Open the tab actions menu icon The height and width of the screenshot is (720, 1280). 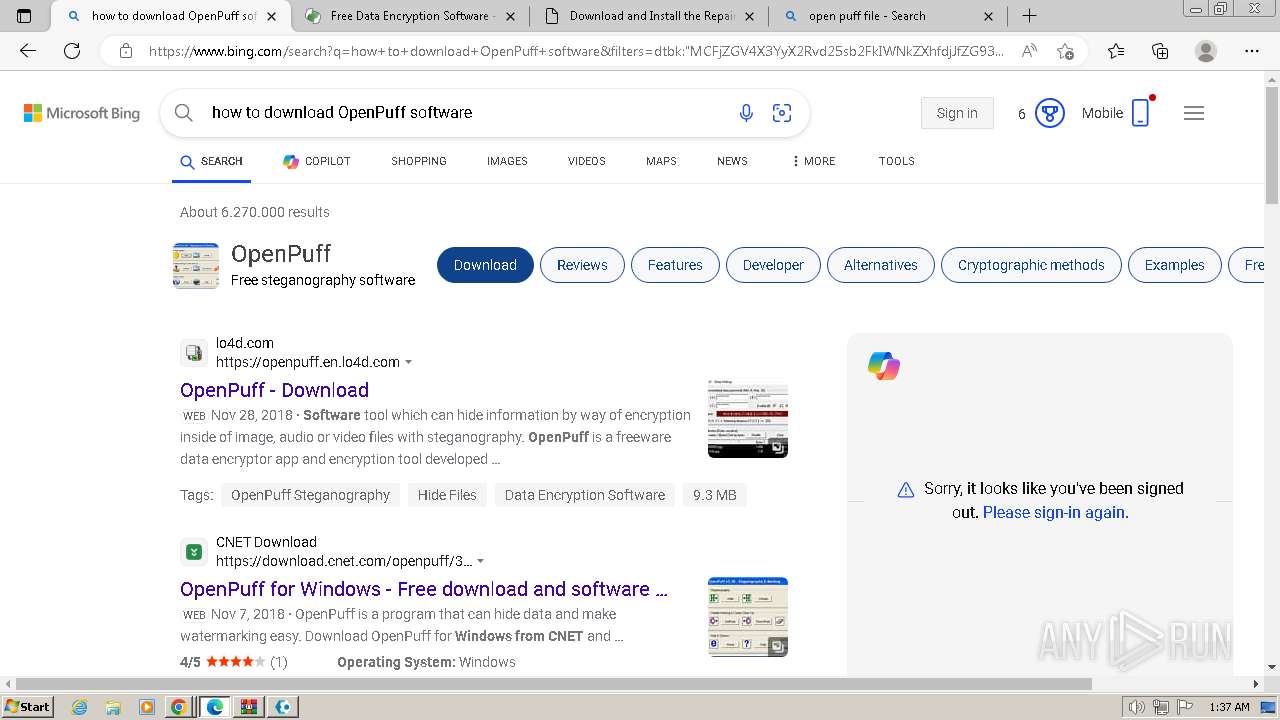[x=24, y=16]
